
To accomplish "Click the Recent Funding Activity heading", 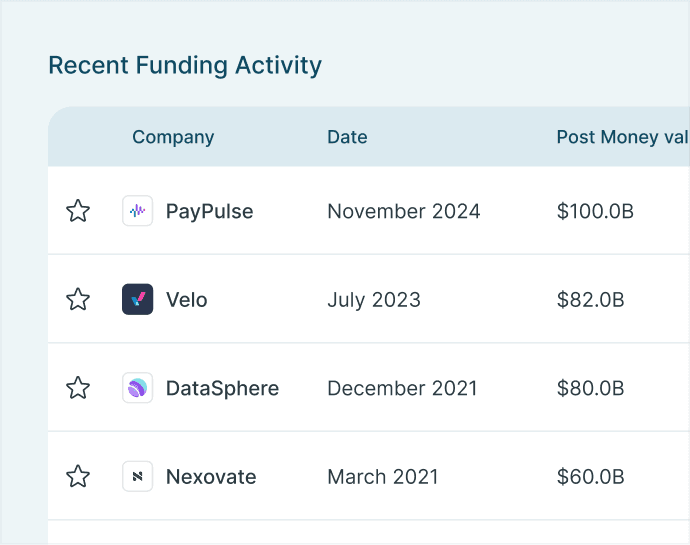I will [x=185, y=66].
